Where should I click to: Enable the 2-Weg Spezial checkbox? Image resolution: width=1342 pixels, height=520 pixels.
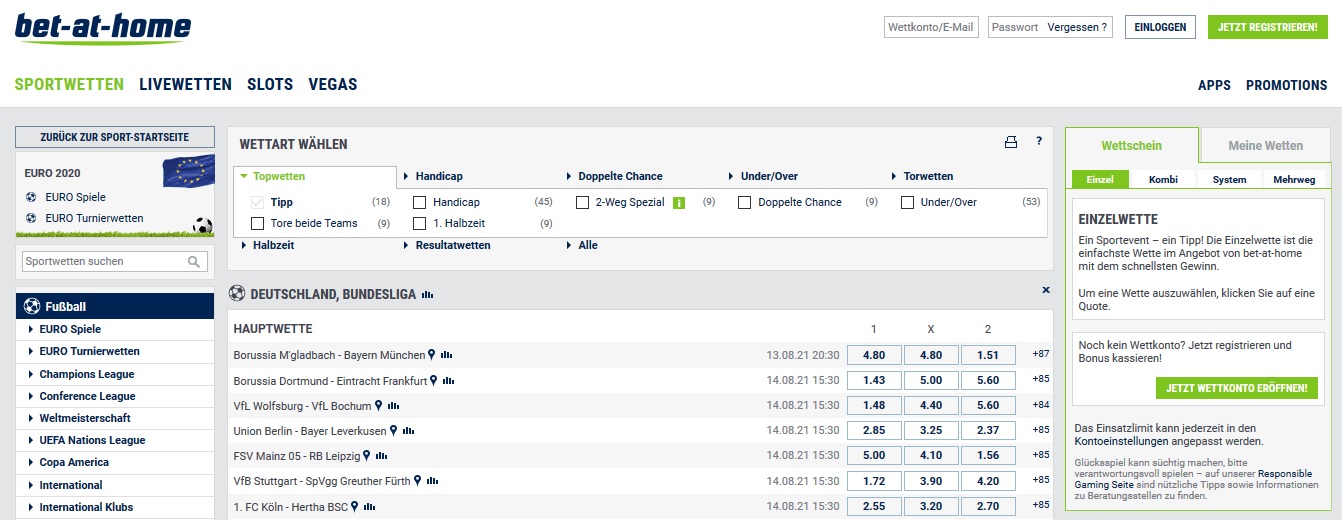coord(583,203)
